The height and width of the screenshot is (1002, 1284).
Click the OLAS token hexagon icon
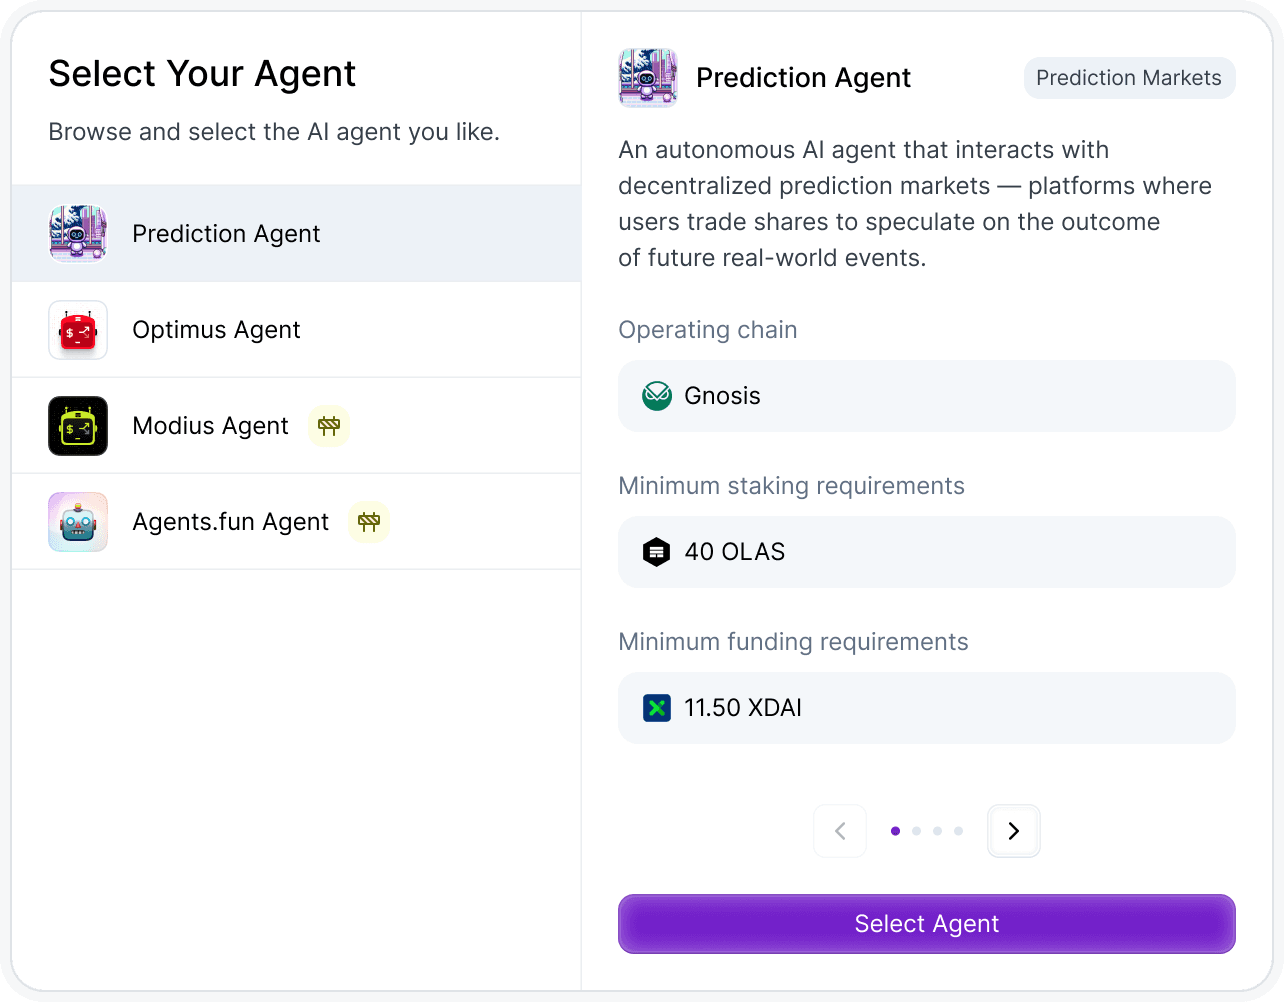tap(656, 552)
